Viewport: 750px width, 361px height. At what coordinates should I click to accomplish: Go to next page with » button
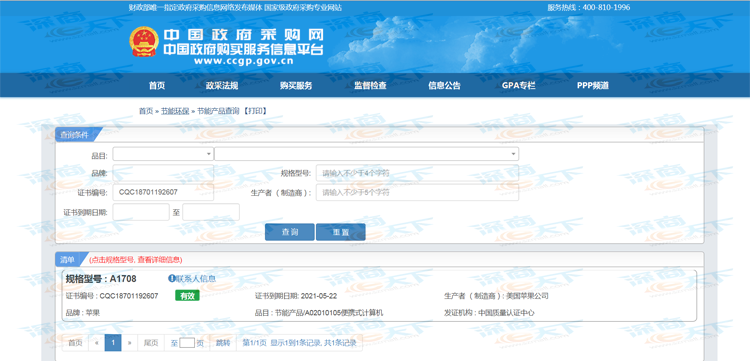click(129, 343)
